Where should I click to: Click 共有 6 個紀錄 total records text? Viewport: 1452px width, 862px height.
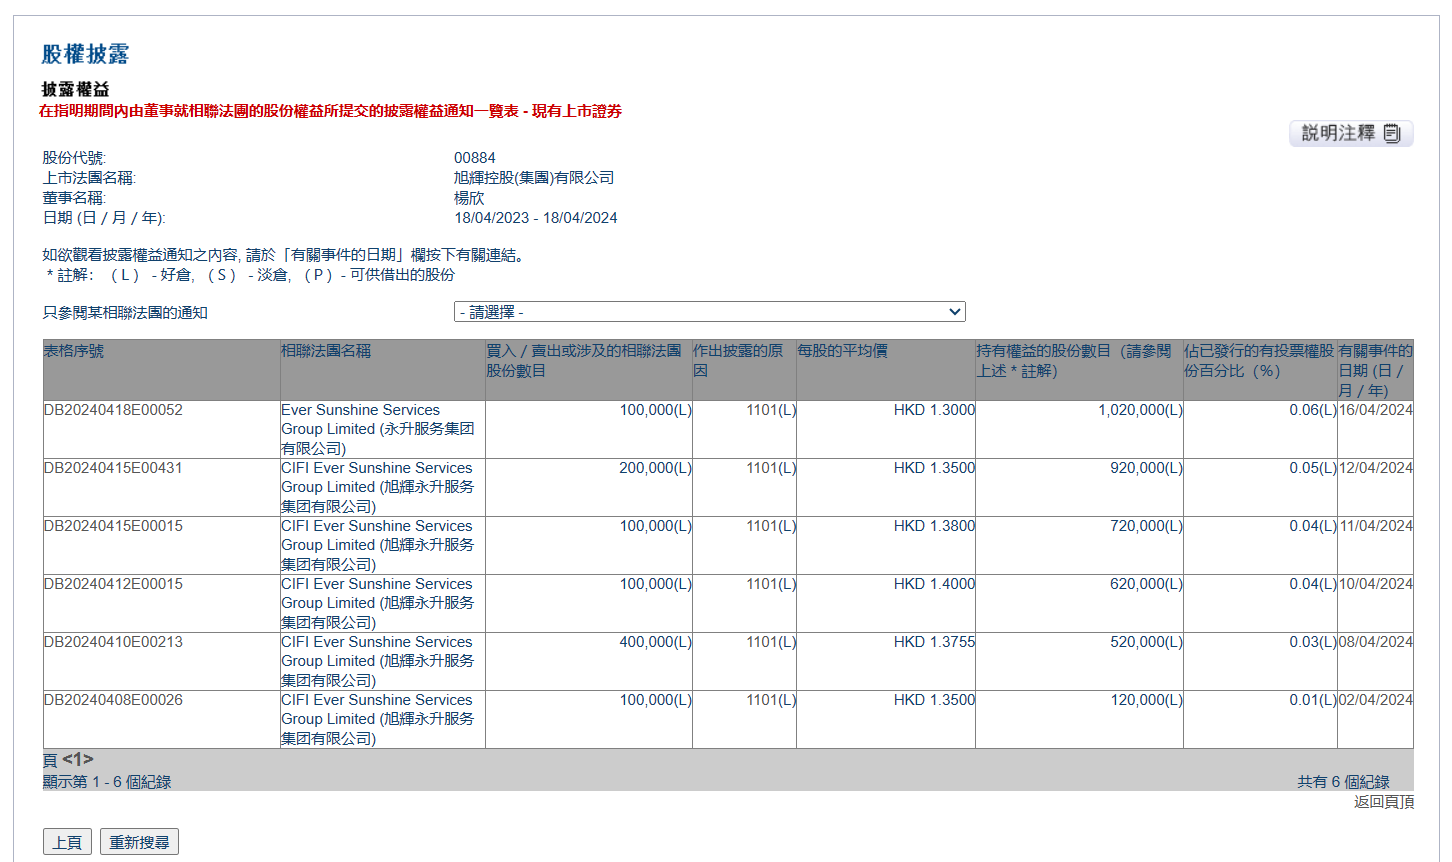[1343, 782]
